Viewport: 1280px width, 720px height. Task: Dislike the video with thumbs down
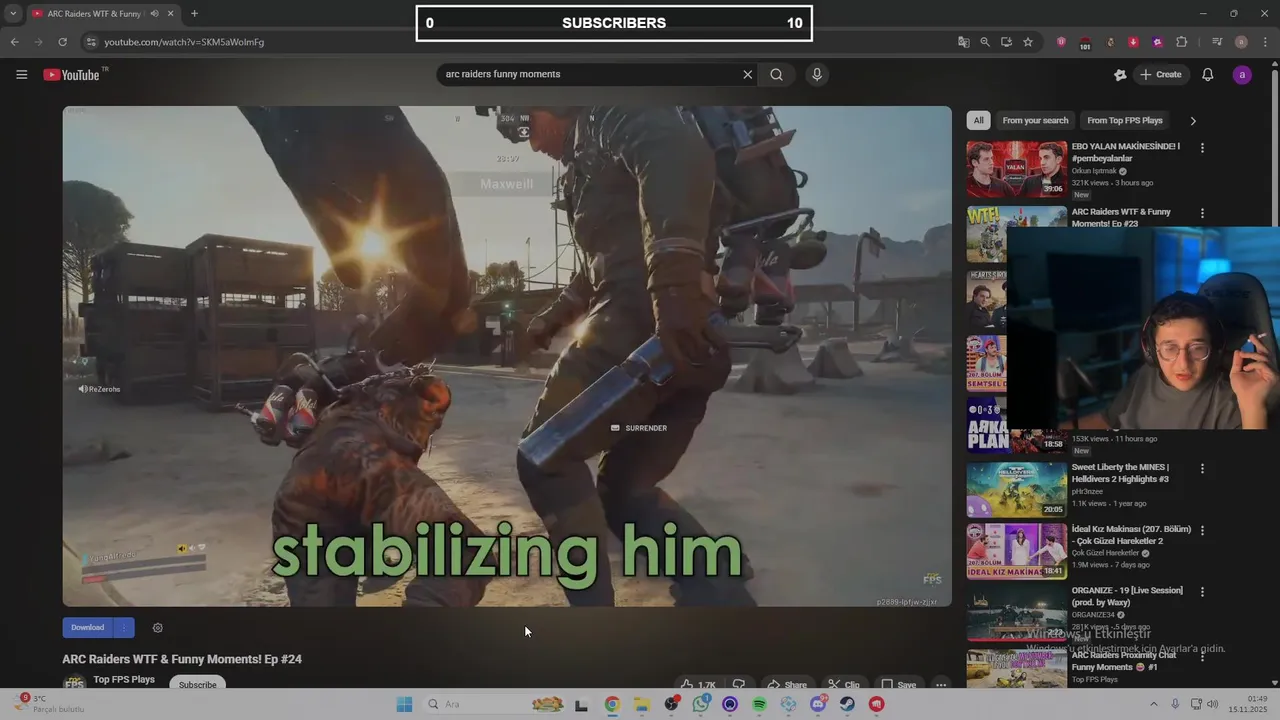(x=739, y=685)
